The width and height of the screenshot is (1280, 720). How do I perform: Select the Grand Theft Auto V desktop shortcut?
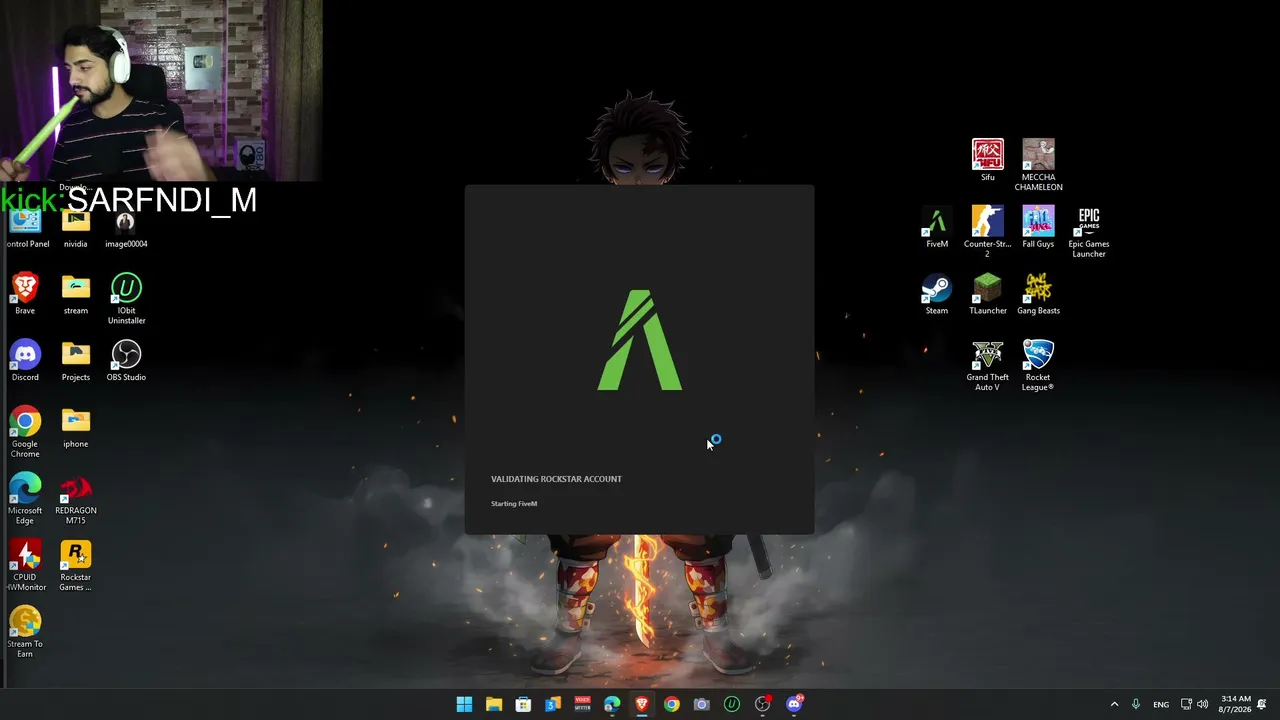[988, 366]
